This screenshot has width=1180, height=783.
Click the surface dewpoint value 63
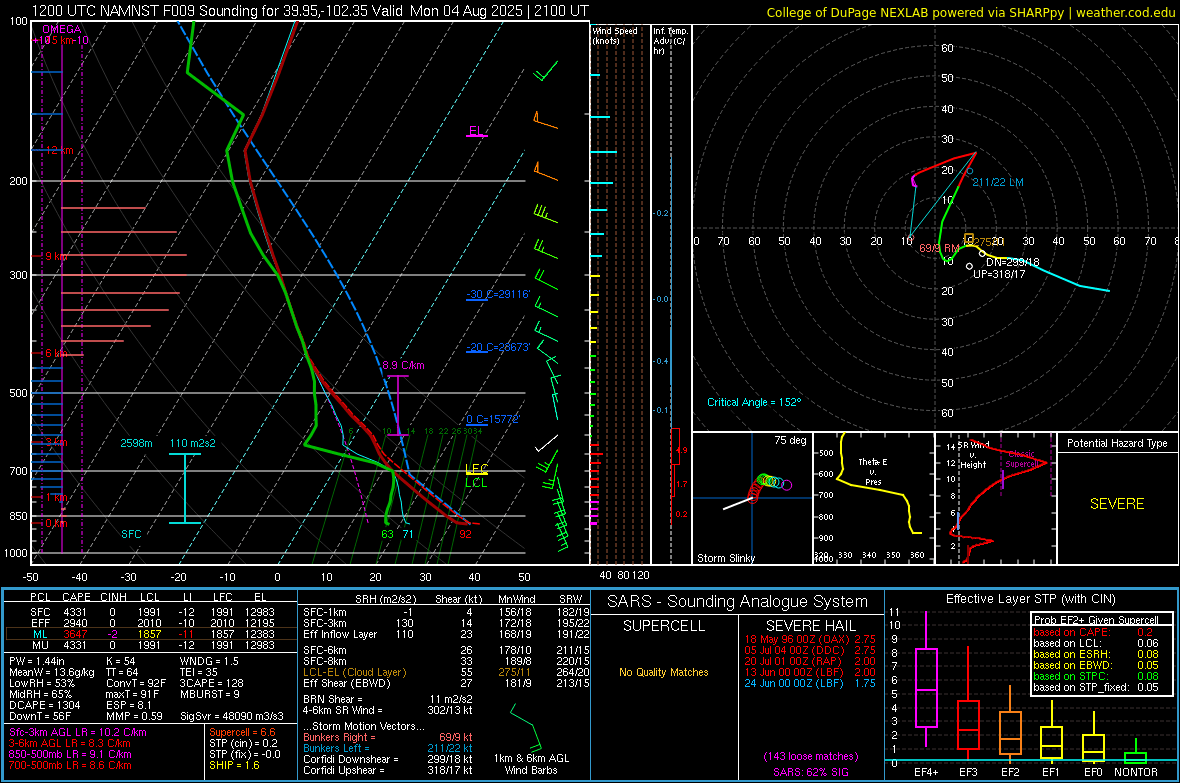[388, 534]
